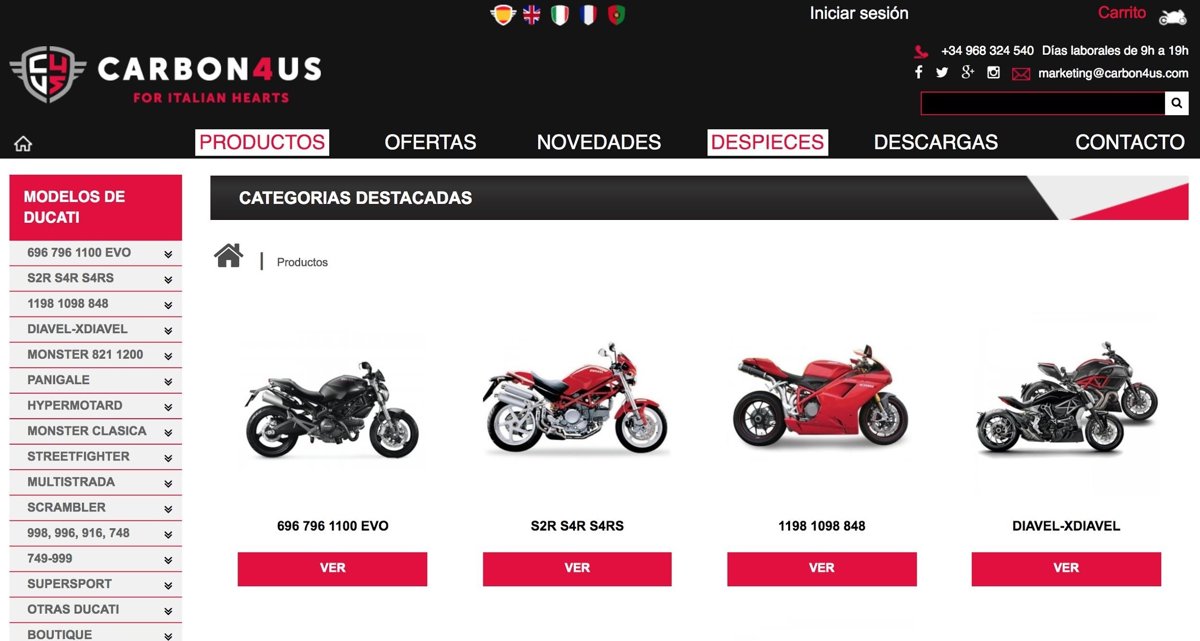The image size is (1200, 641).
Task: Select the Italian flag language icon
Action: [x=560, y=15]
